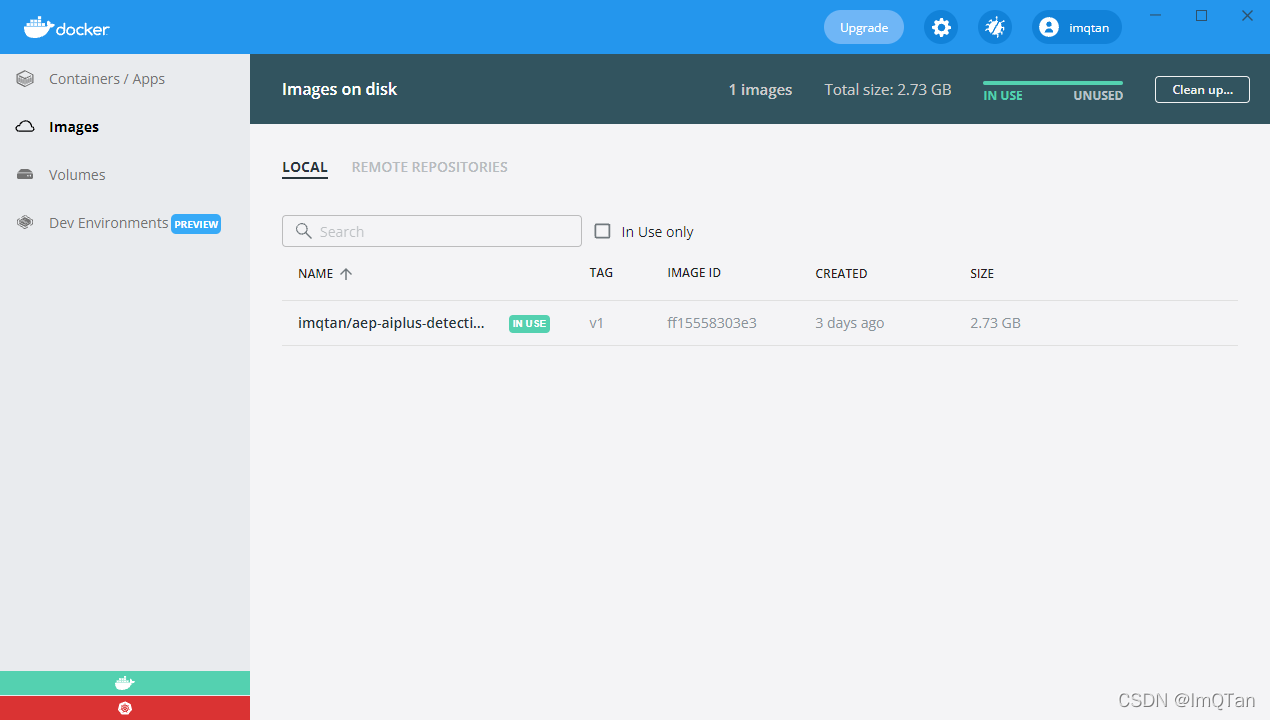Screen dimensions: 1270x720
Task: Sort by the SIZE column header
Action: pos(982,273)
